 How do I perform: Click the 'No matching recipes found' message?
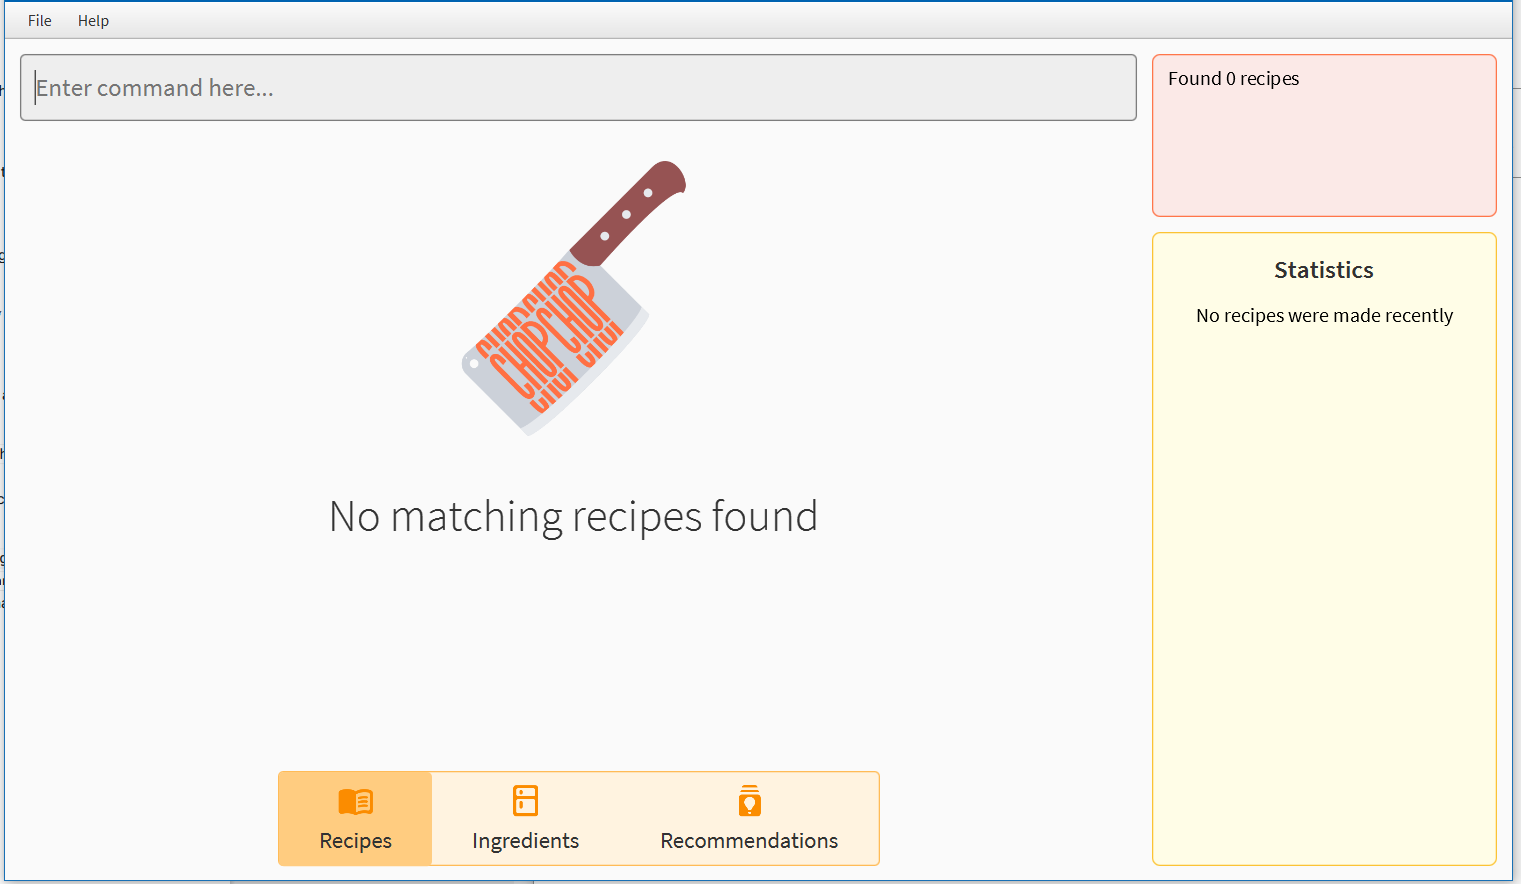(573, 517)
